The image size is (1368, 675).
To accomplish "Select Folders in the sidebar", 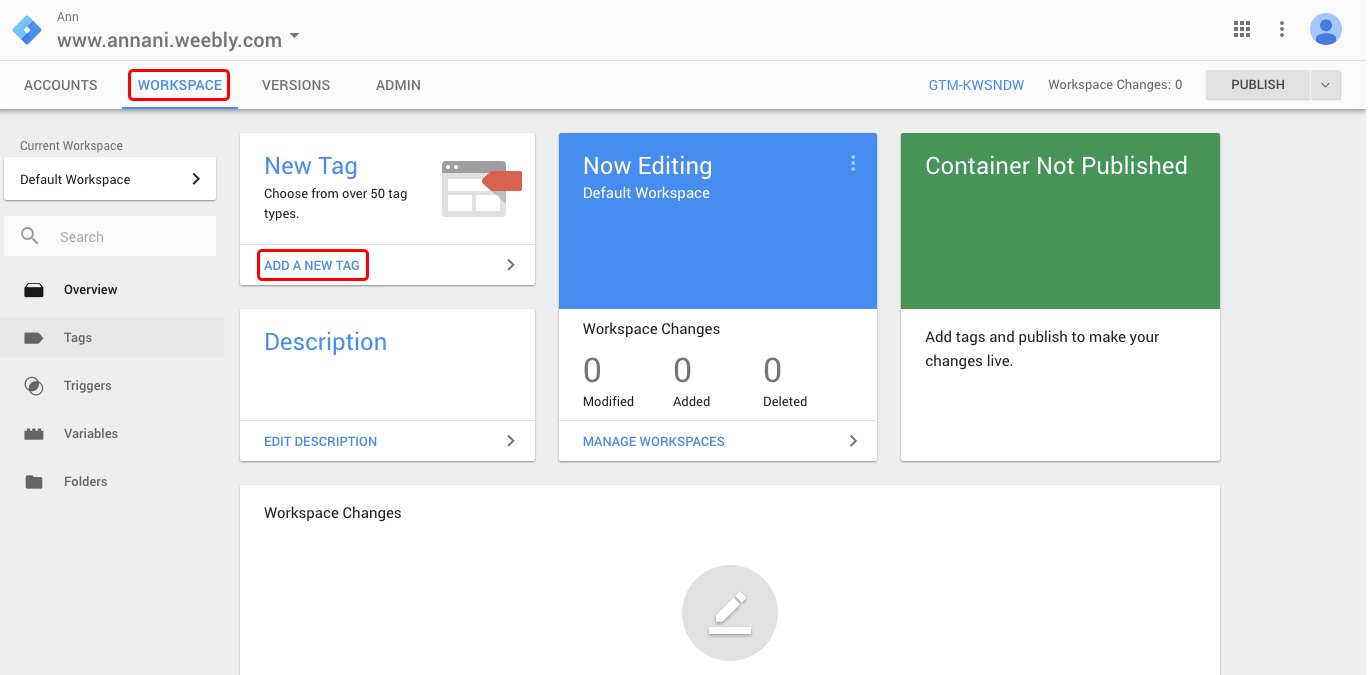I will click(112, 482).
